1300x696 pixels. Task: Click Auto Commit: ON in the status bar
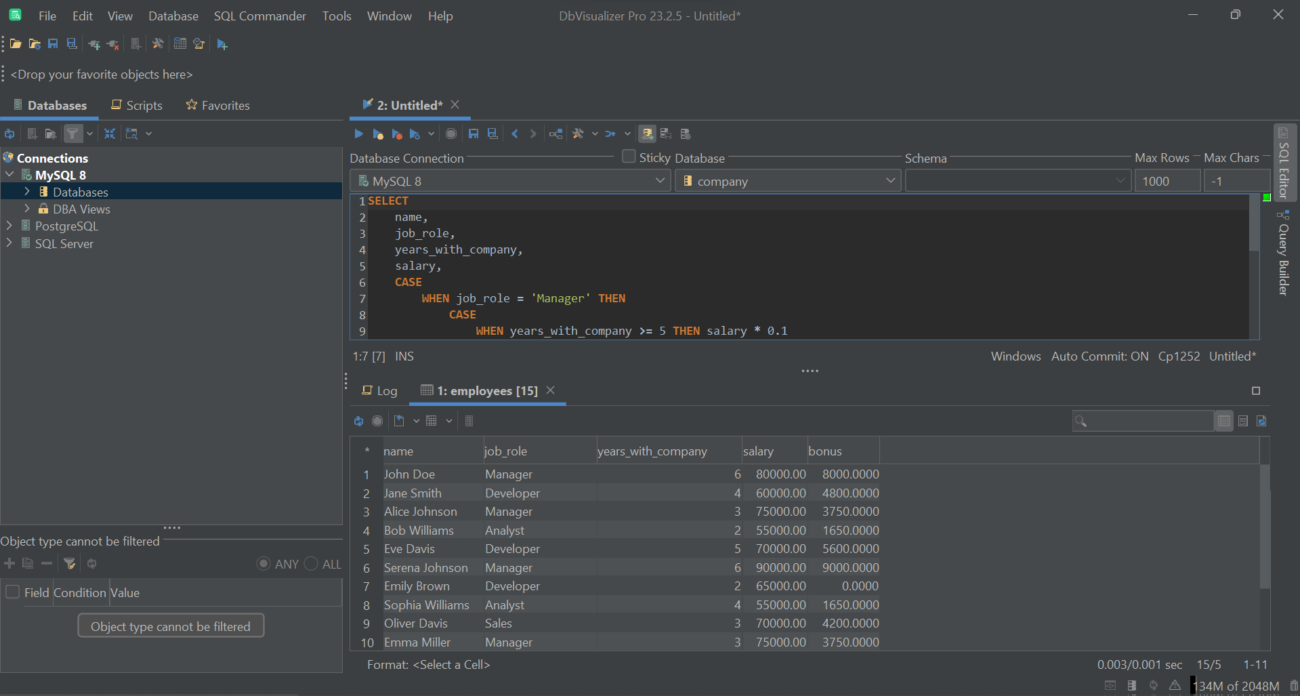pyautogui.click(x=1098, y=355)
